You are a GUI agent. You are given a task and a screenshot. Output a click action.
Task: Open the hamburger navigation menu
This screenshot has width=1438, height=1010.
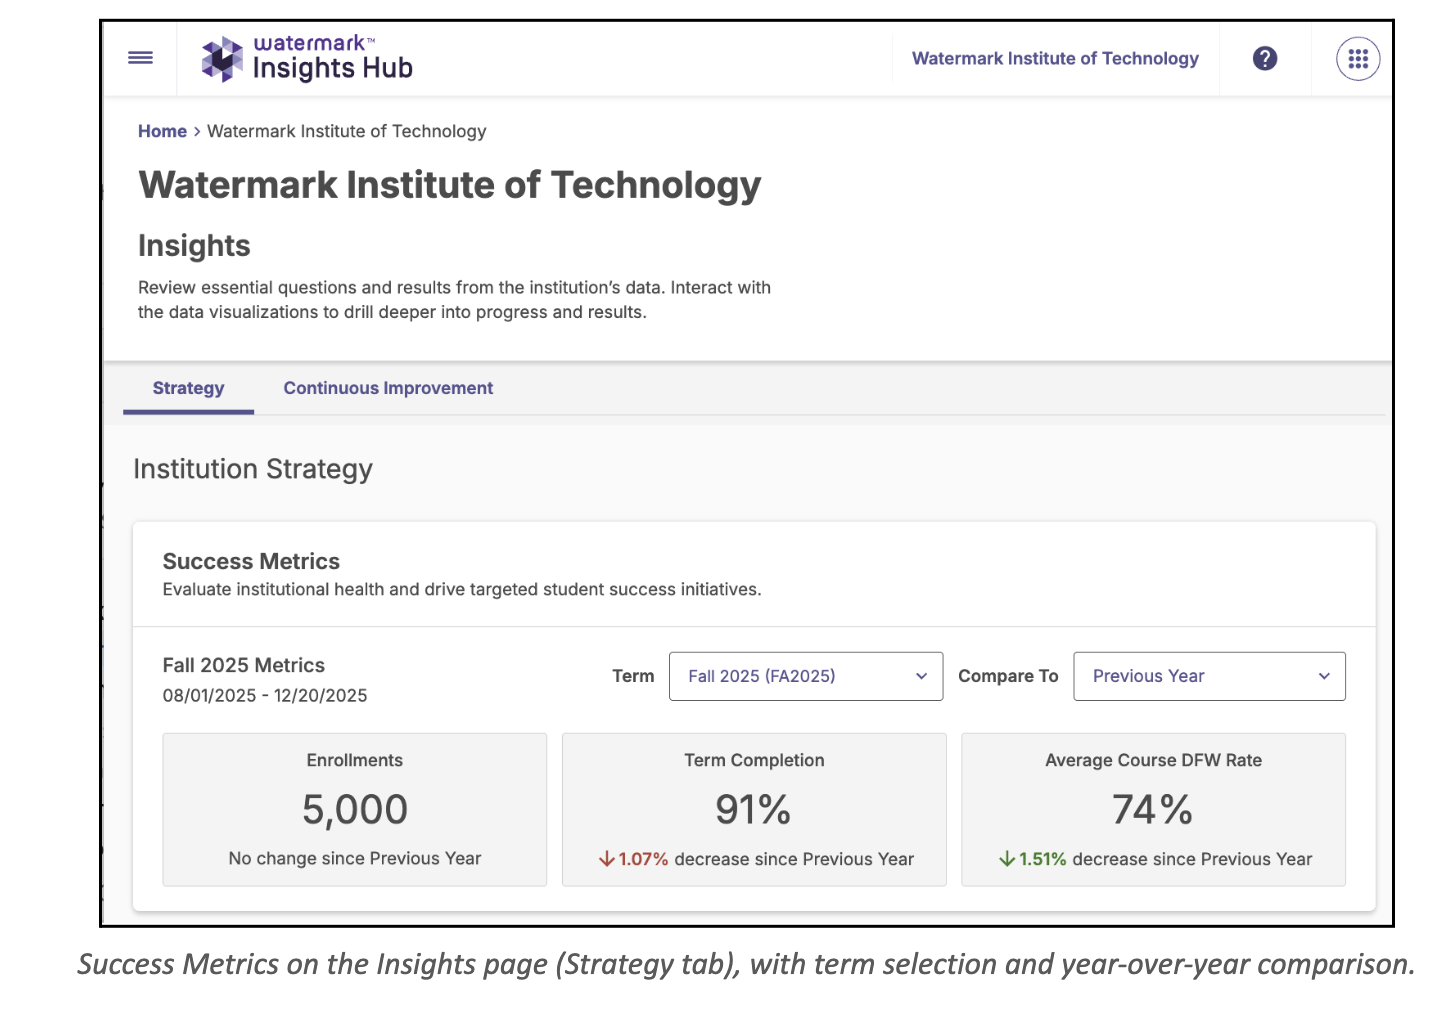tap(141, 58)
